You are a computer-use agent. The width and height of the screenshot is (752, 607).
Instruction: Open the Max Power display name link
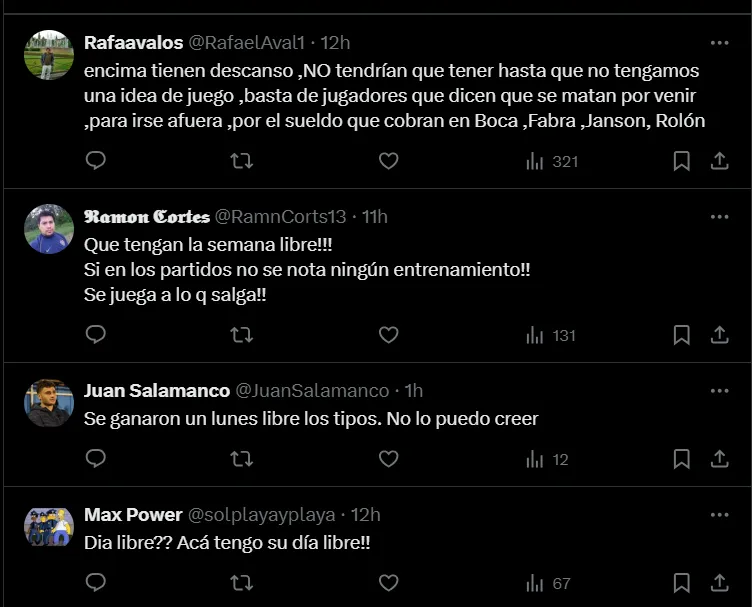point(133,515)
